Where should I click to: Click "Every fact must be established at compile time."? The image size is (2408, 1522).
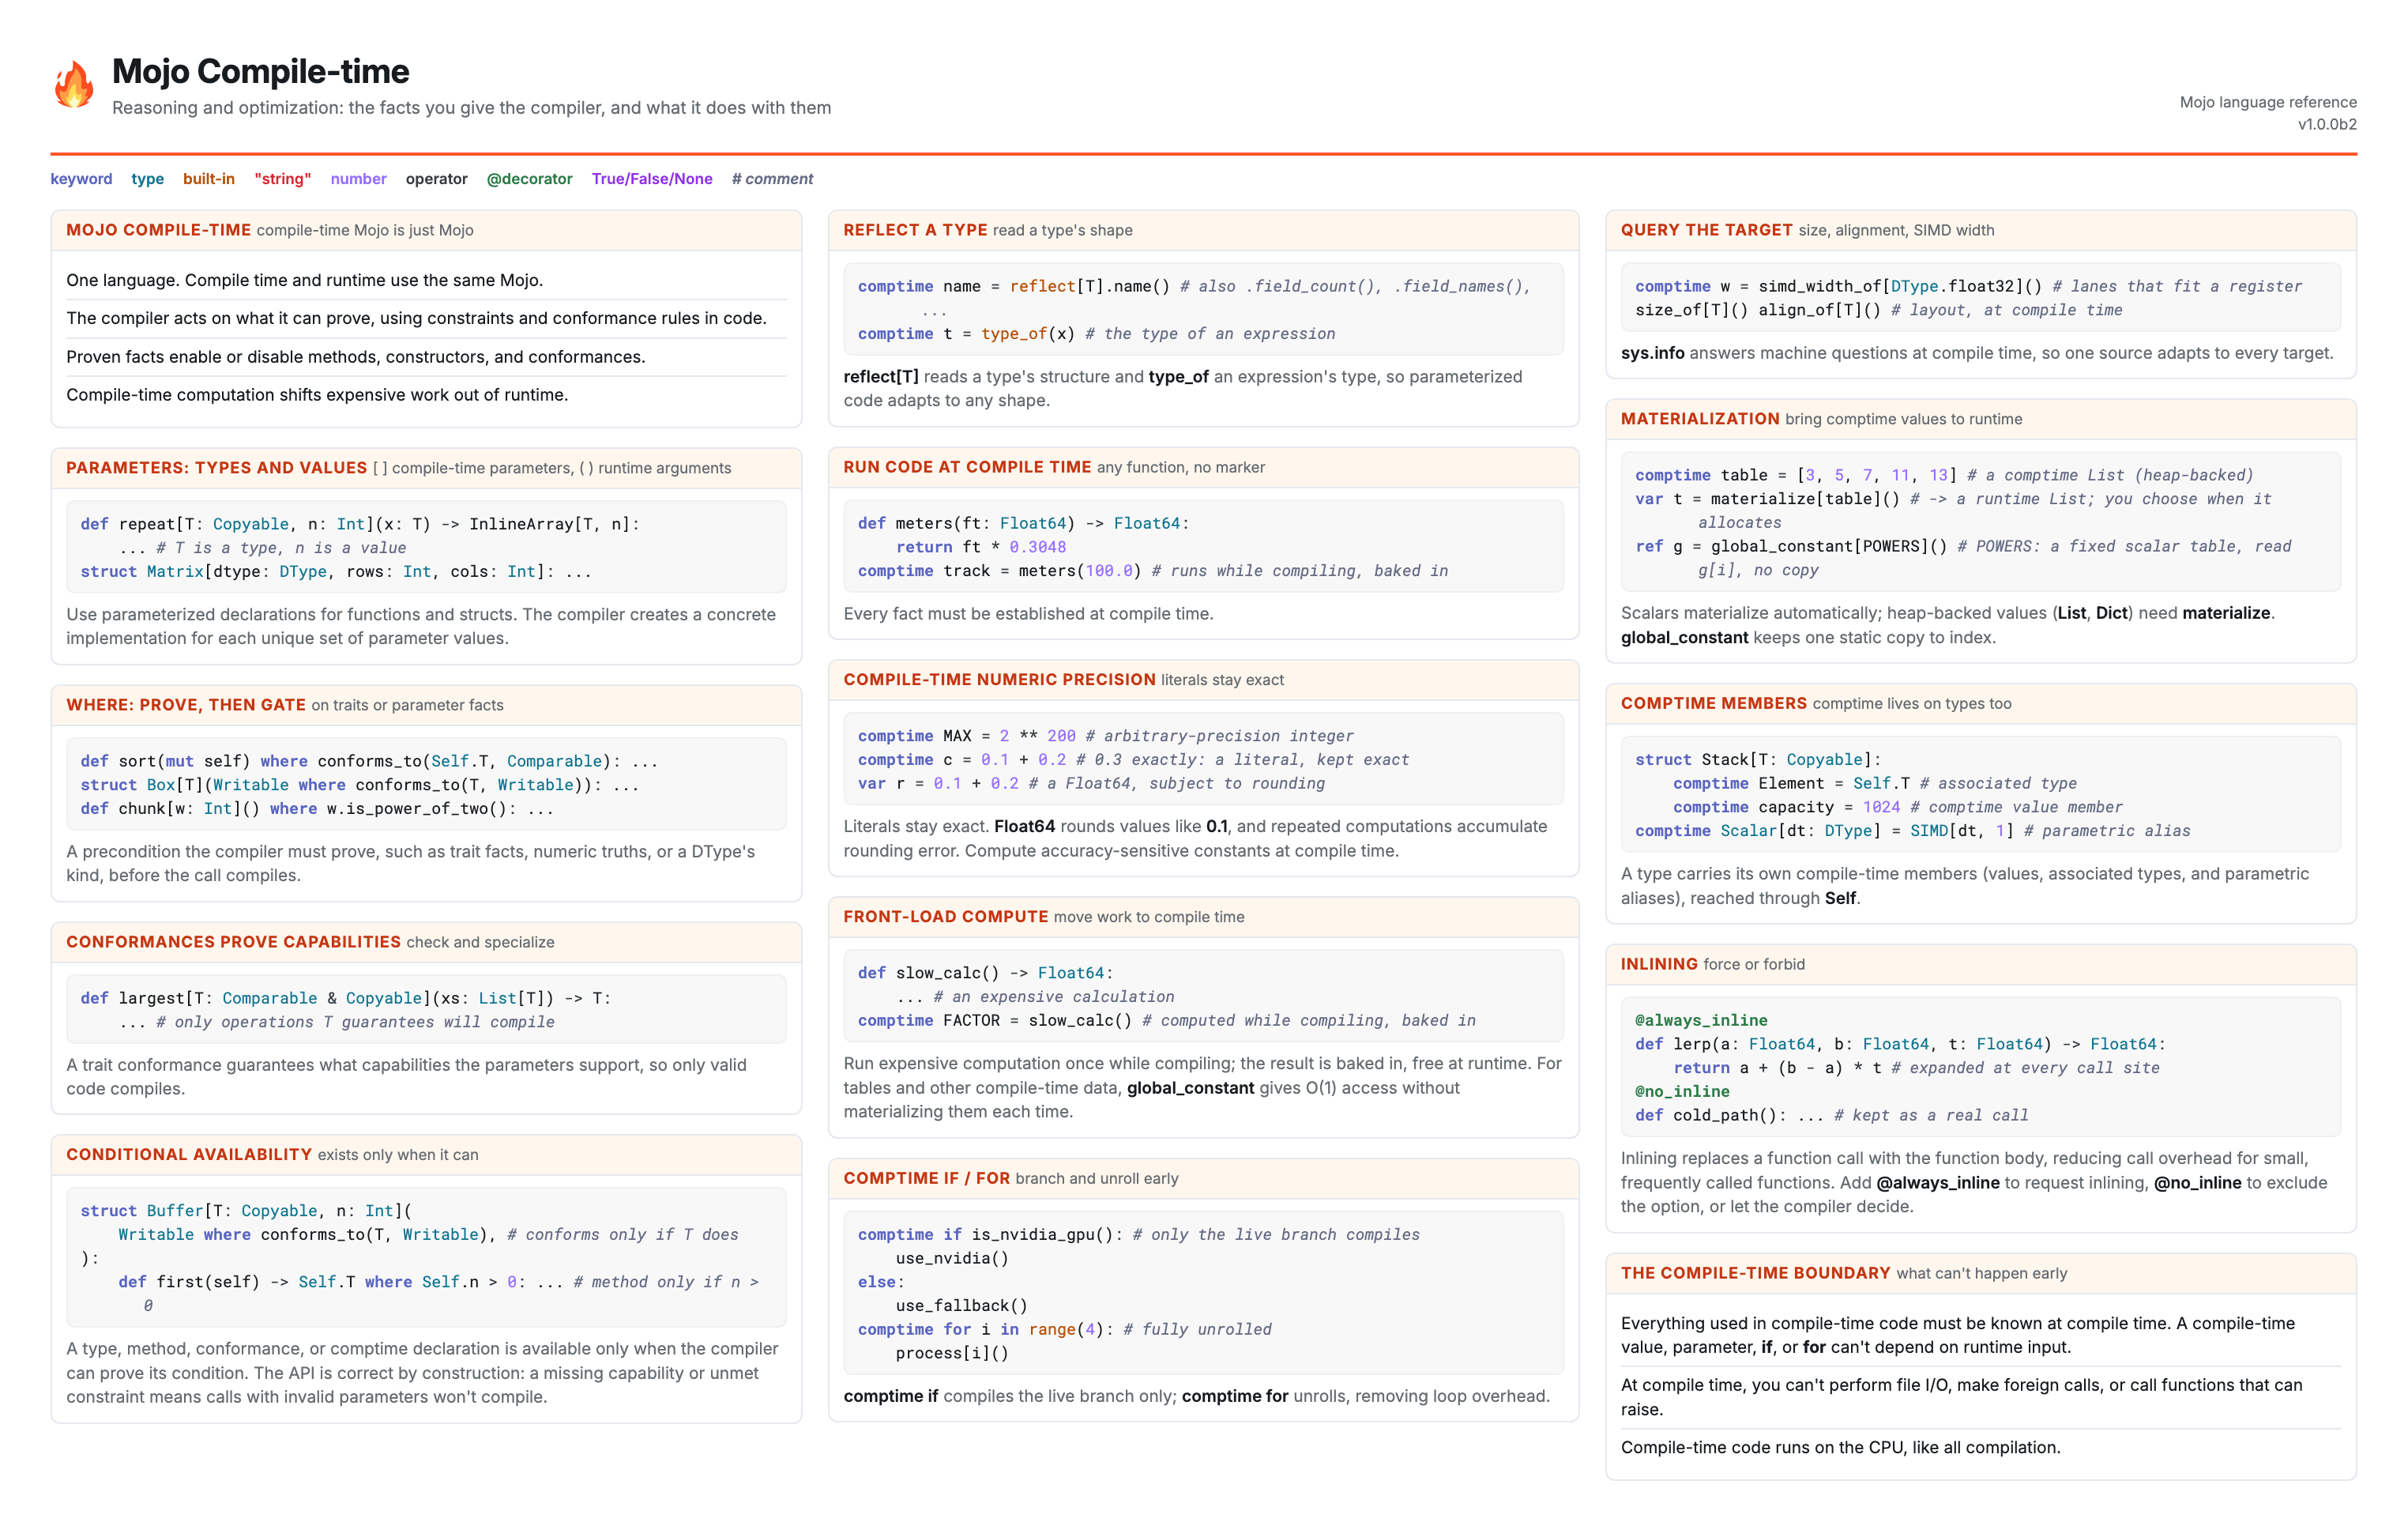click(x=1028, y=614)
